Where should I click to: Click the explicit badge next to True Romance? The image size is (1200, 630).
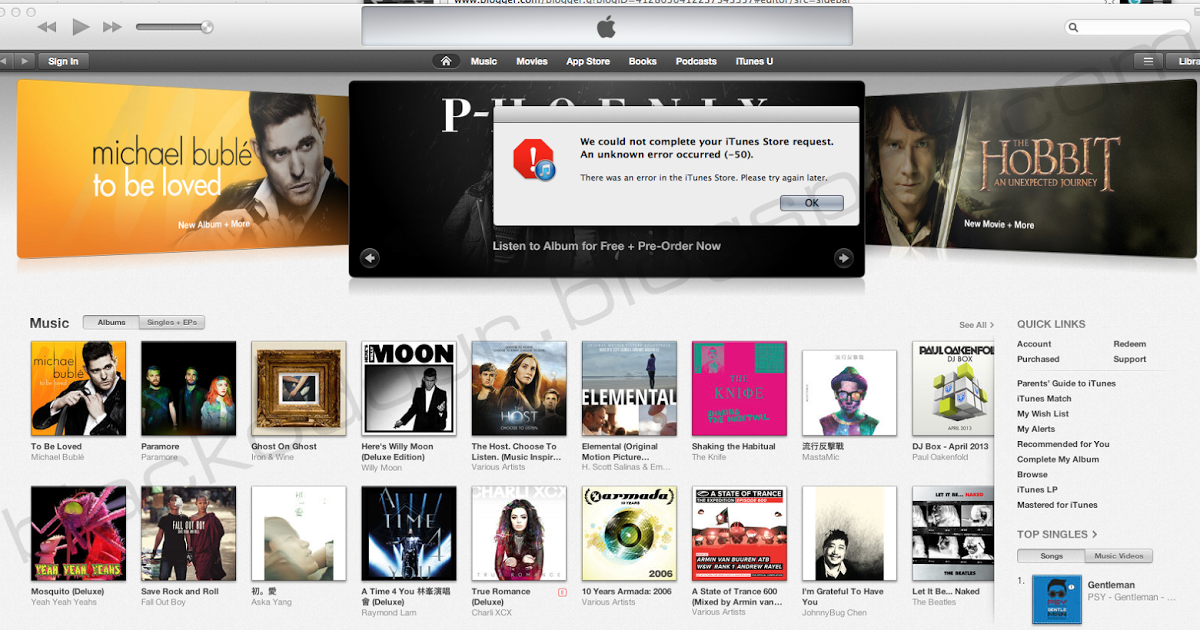click(x=562, y=592)
